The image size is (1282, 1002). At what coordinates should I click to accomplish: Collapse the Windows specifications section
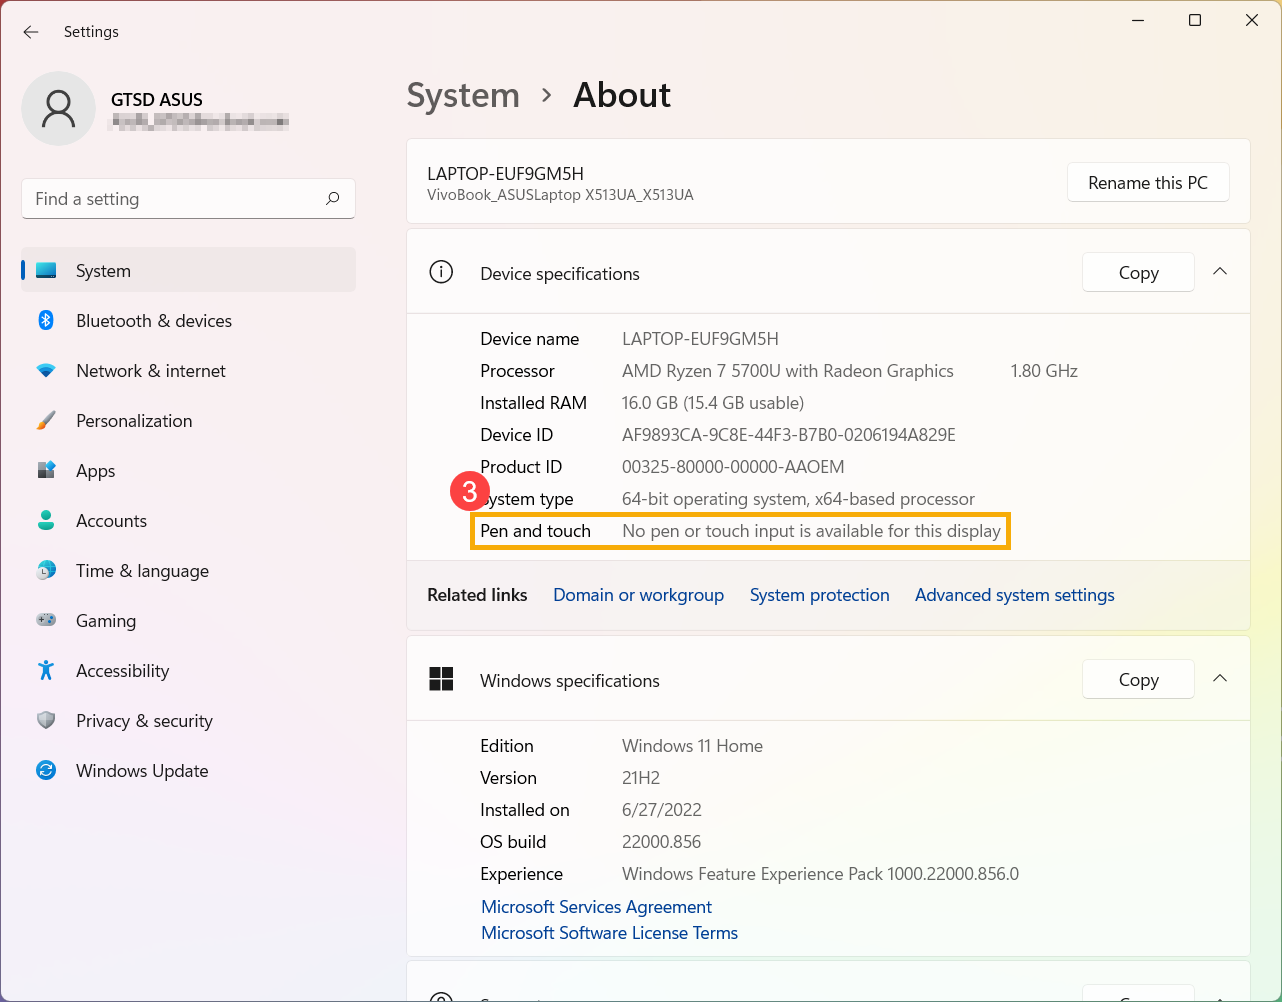[1220, 679]
